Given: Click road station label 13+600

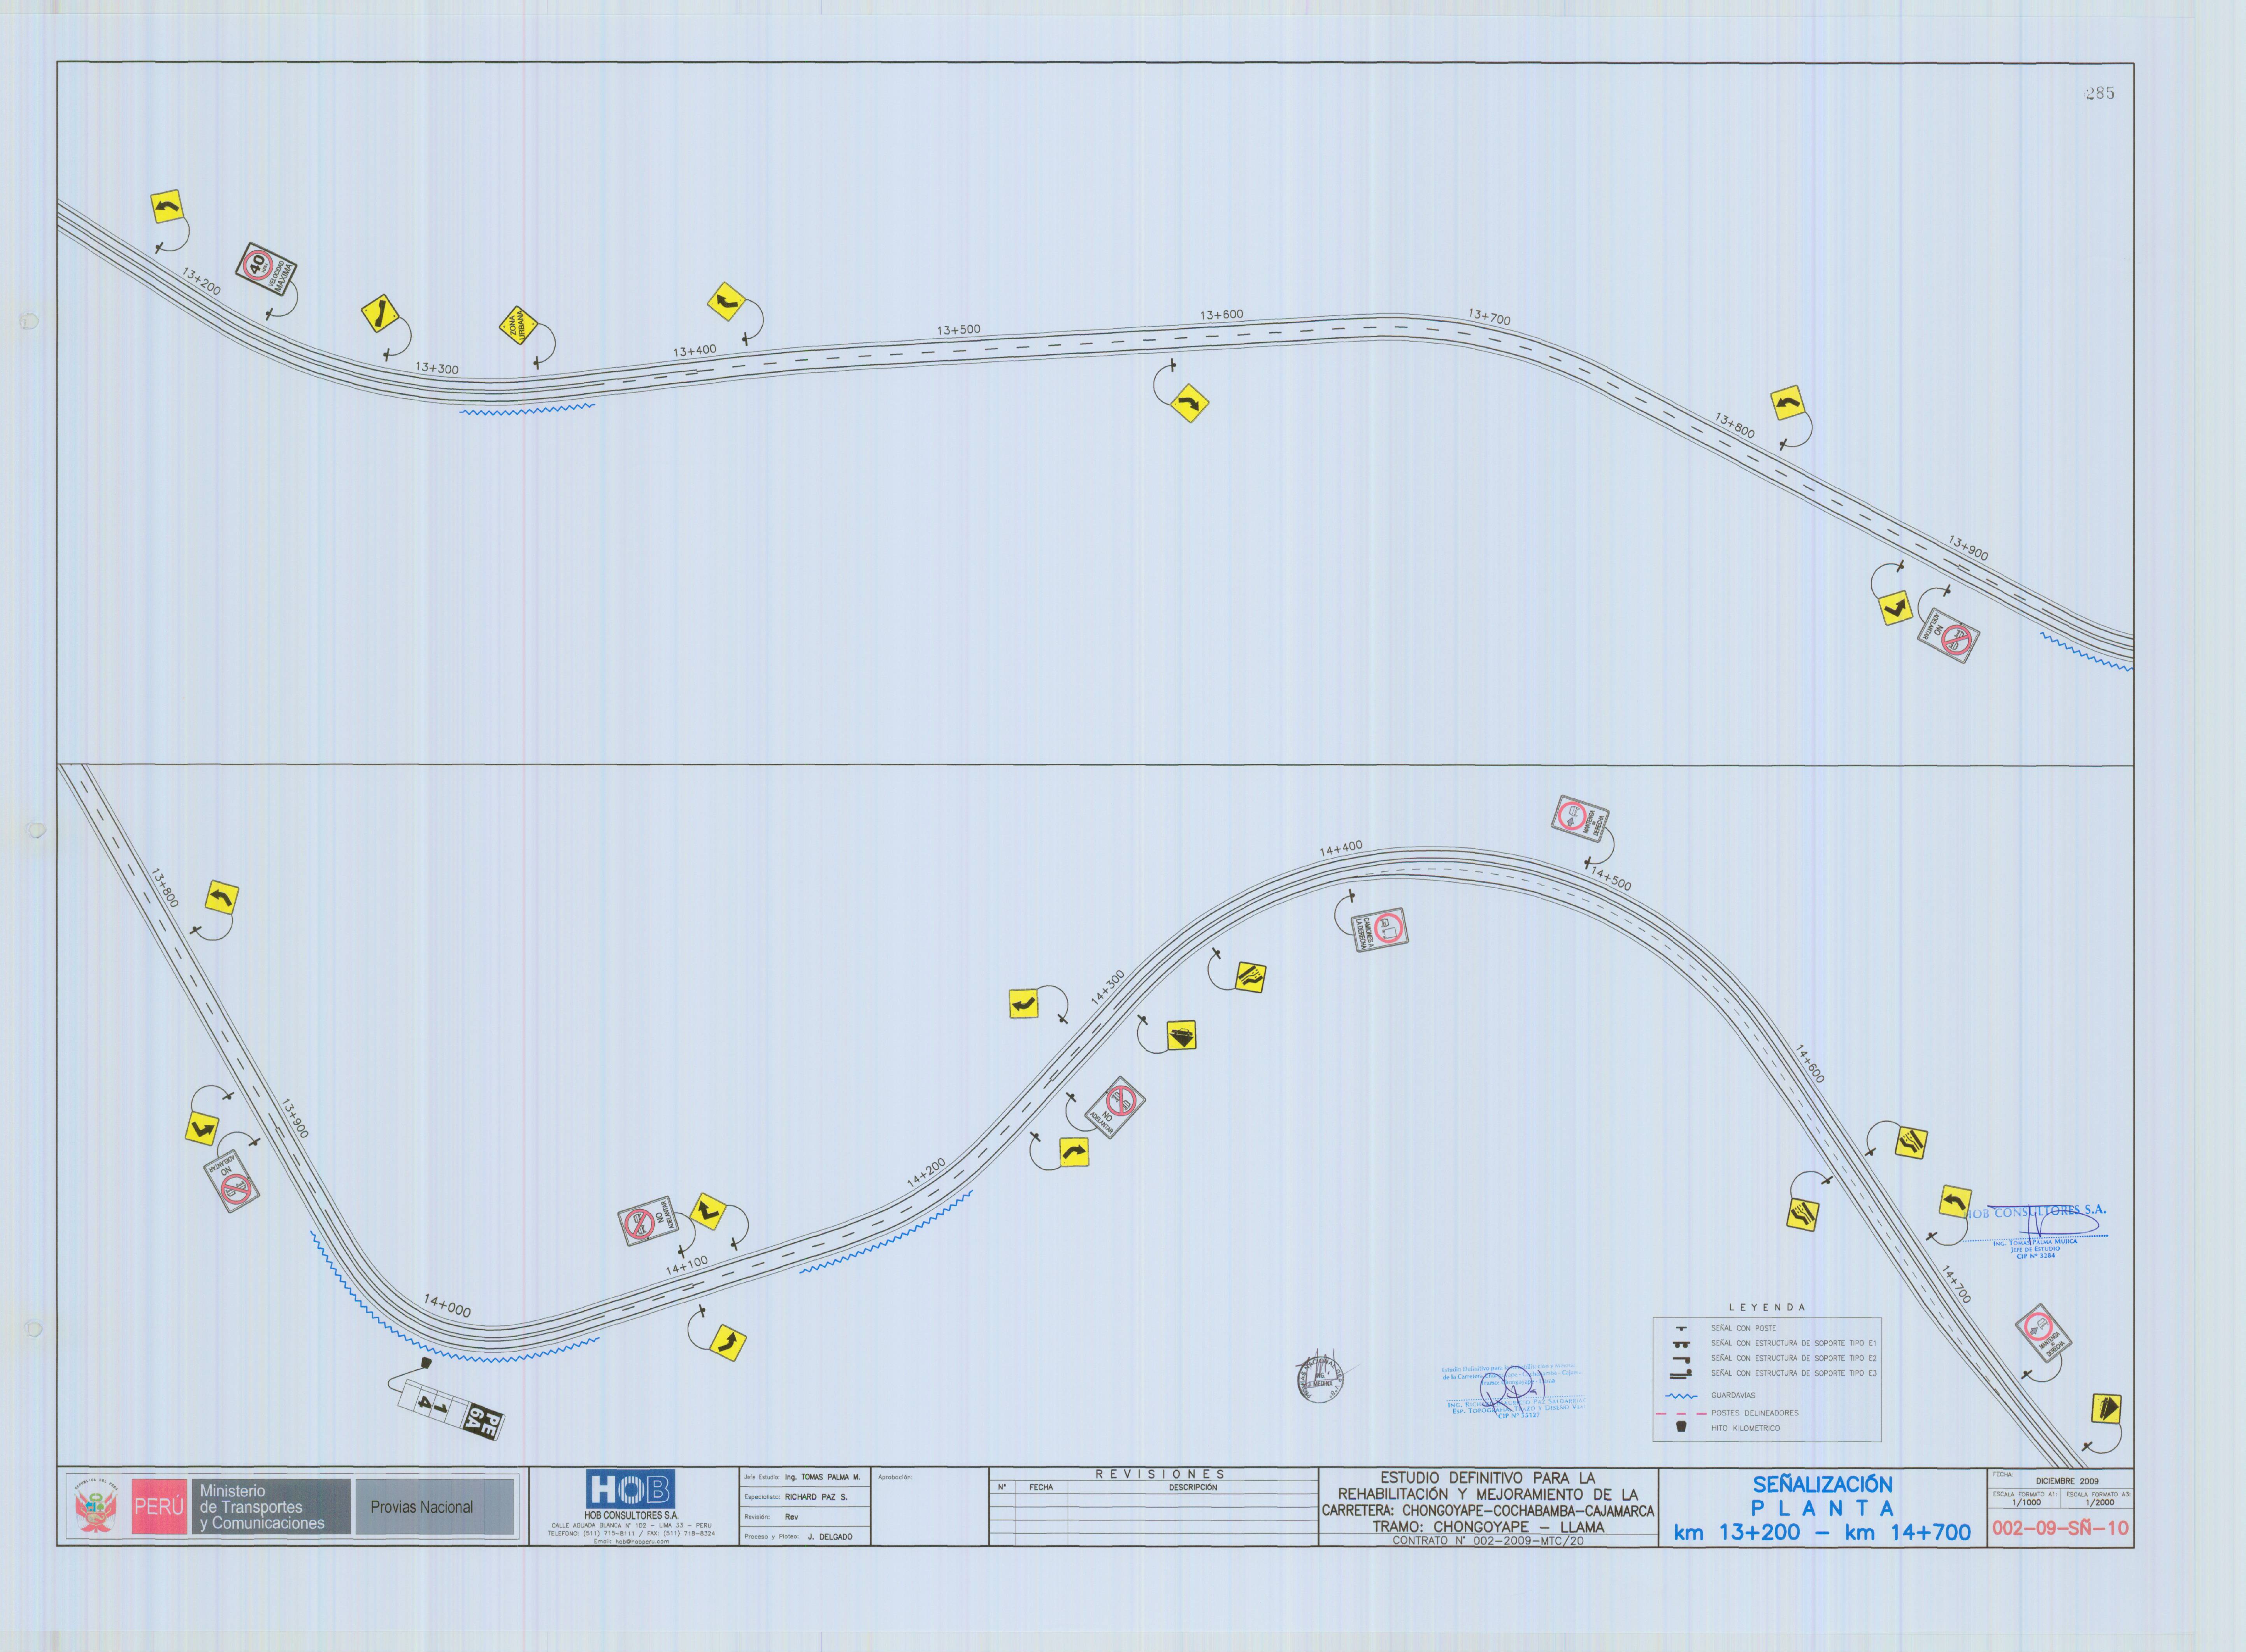Looking at the screenshot, I should point(1221,314).
